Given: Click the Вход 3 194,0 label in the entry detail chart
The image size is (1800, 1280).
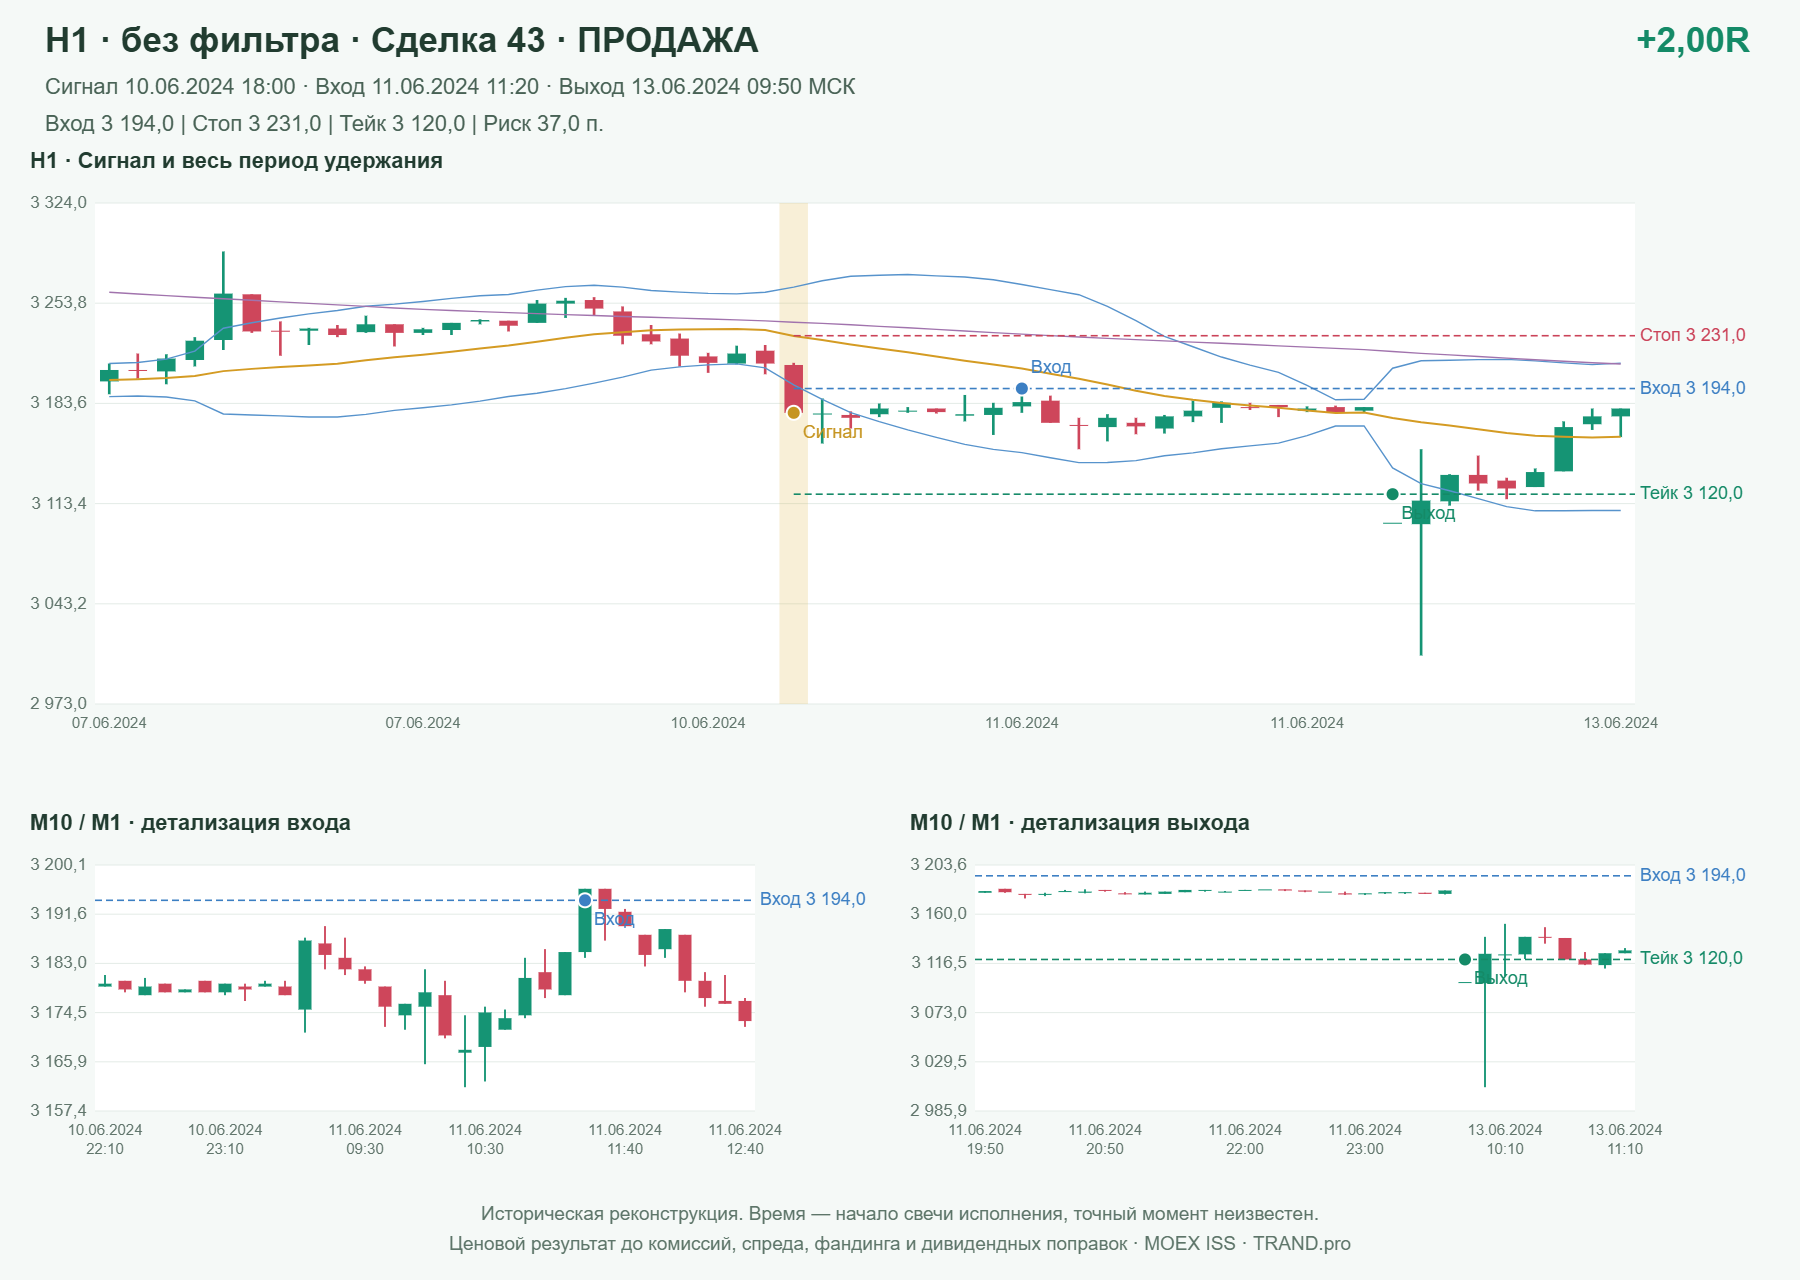Looking at the screenshot, I should tap(812, 899).
